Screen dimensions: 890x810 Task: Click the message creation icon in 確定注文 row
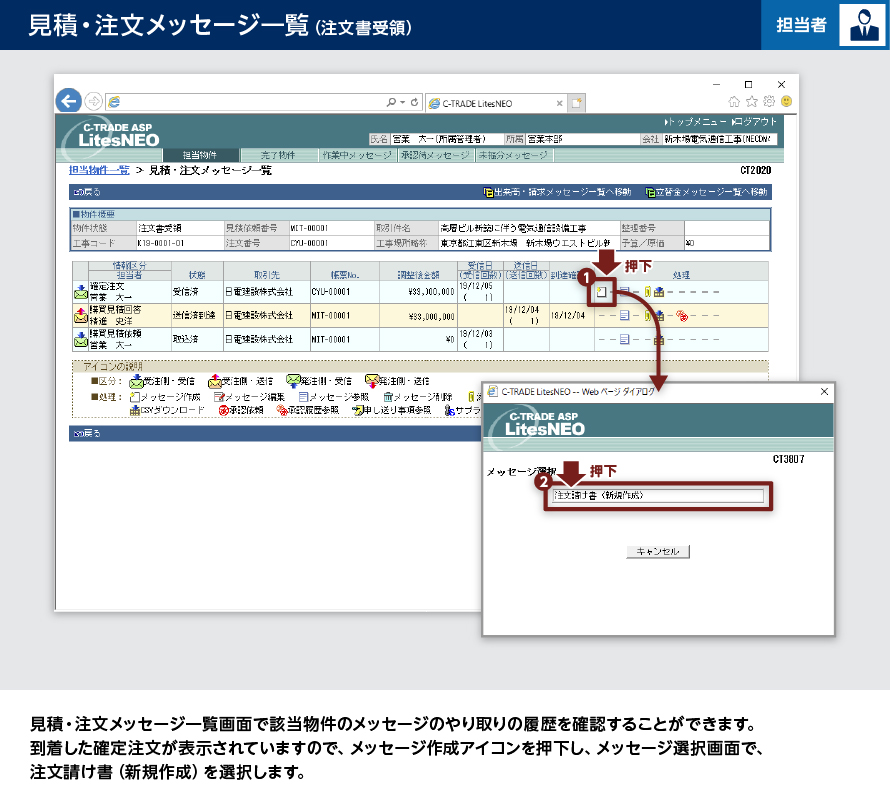[602, 292]
